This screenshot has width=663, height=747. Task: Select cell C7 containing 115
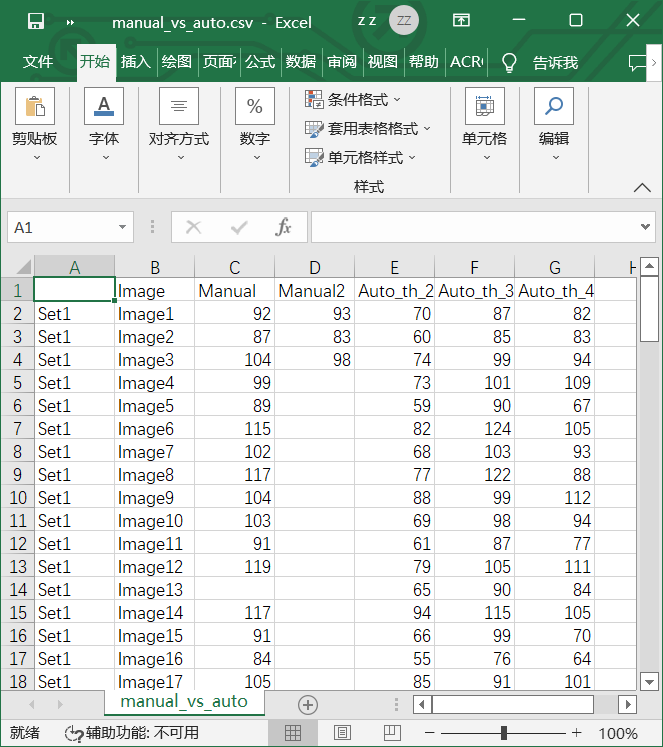coord(234,428)
